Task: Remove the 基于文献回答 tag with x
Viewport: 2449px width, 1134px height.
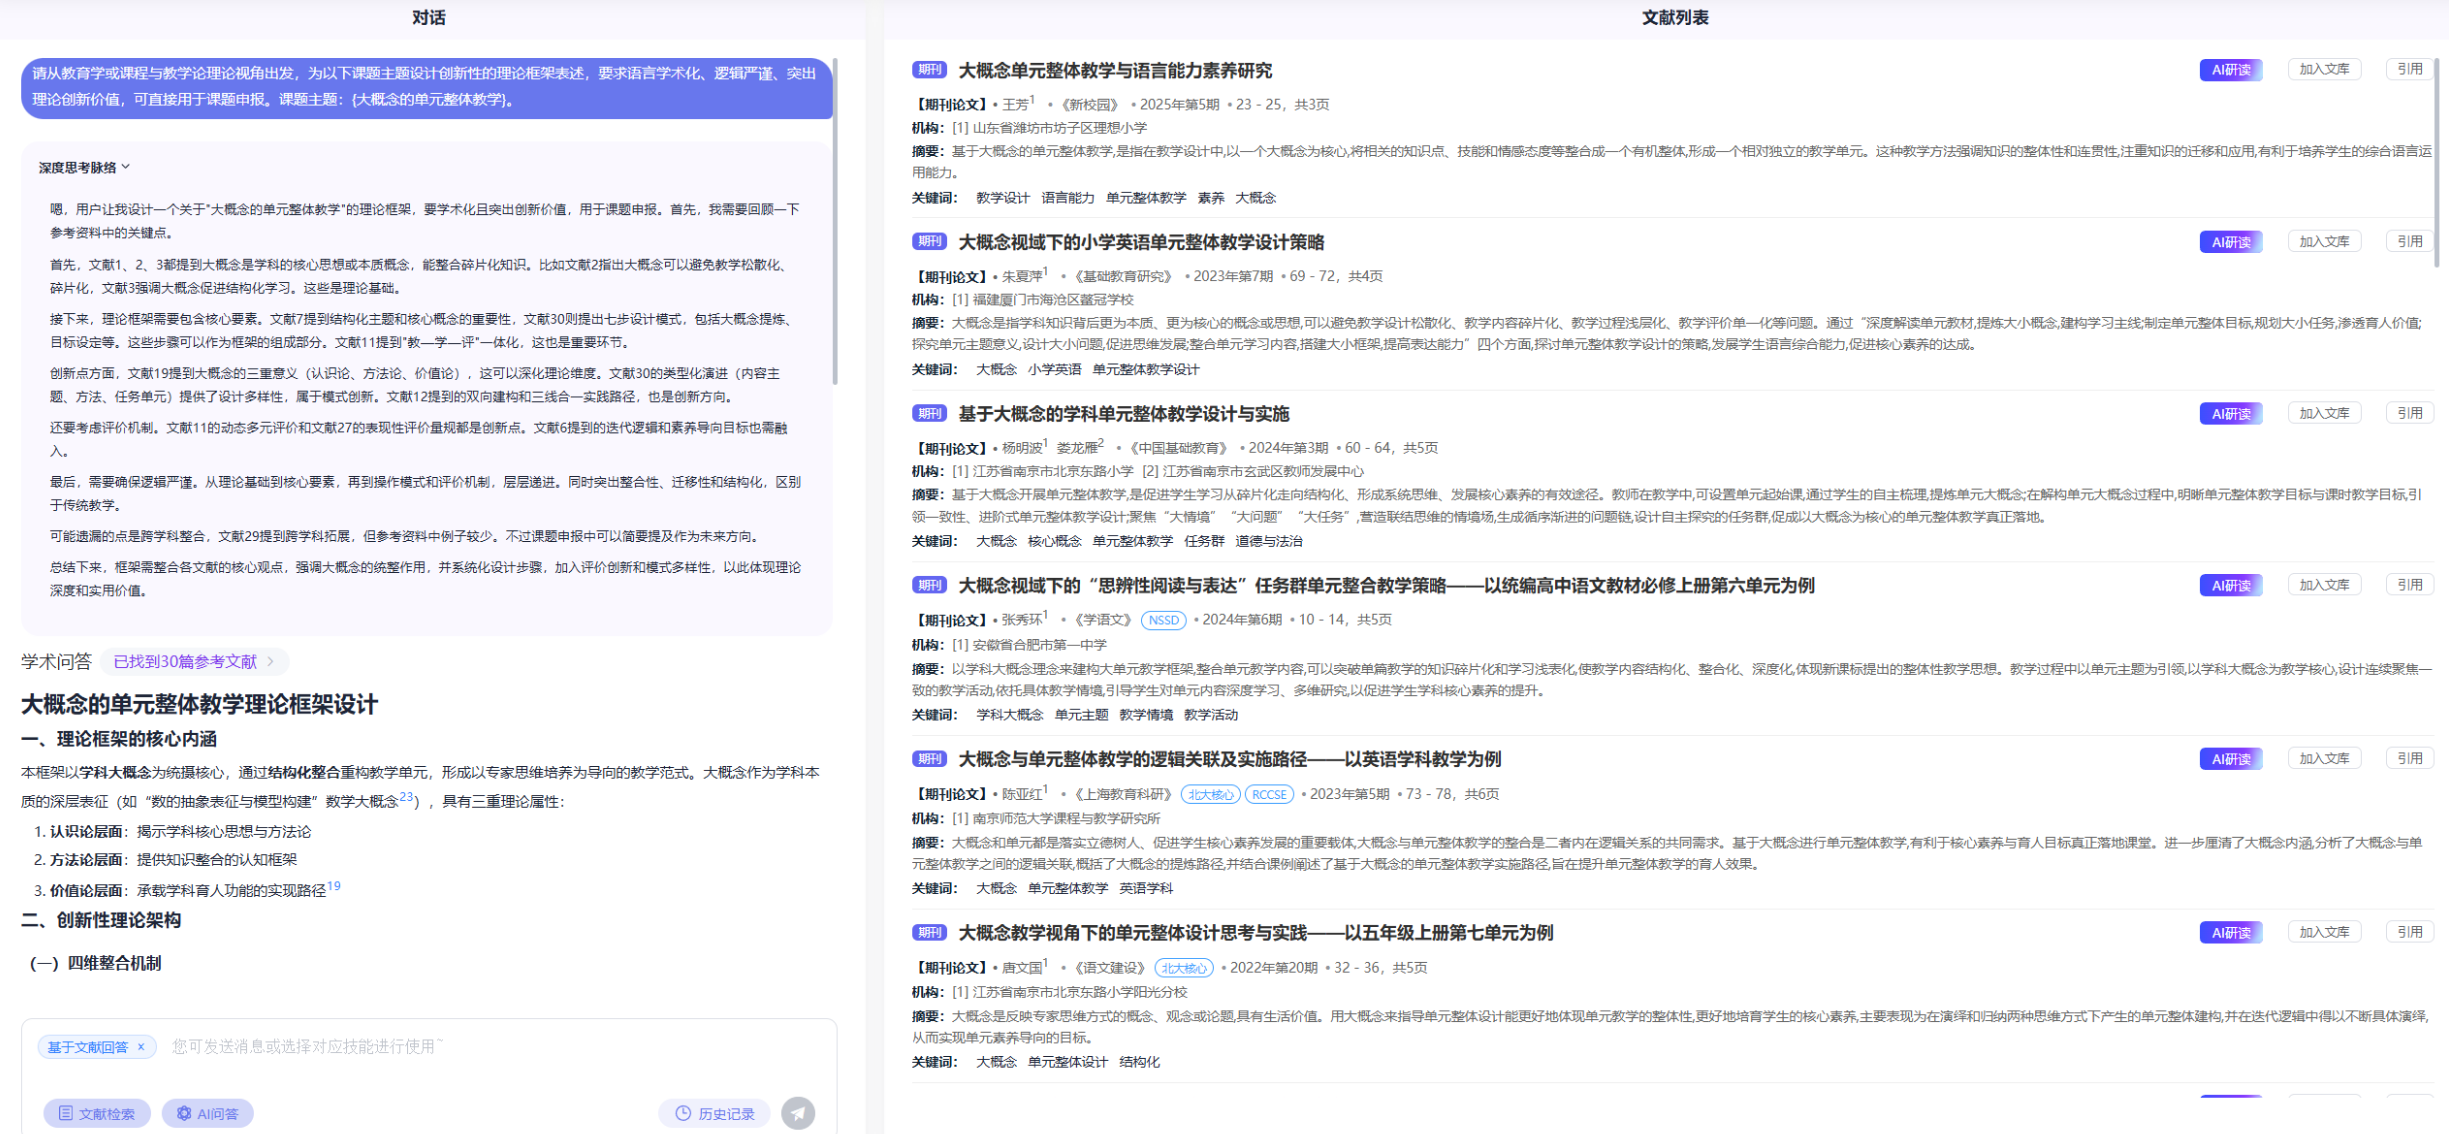Action: [141, 1047]
